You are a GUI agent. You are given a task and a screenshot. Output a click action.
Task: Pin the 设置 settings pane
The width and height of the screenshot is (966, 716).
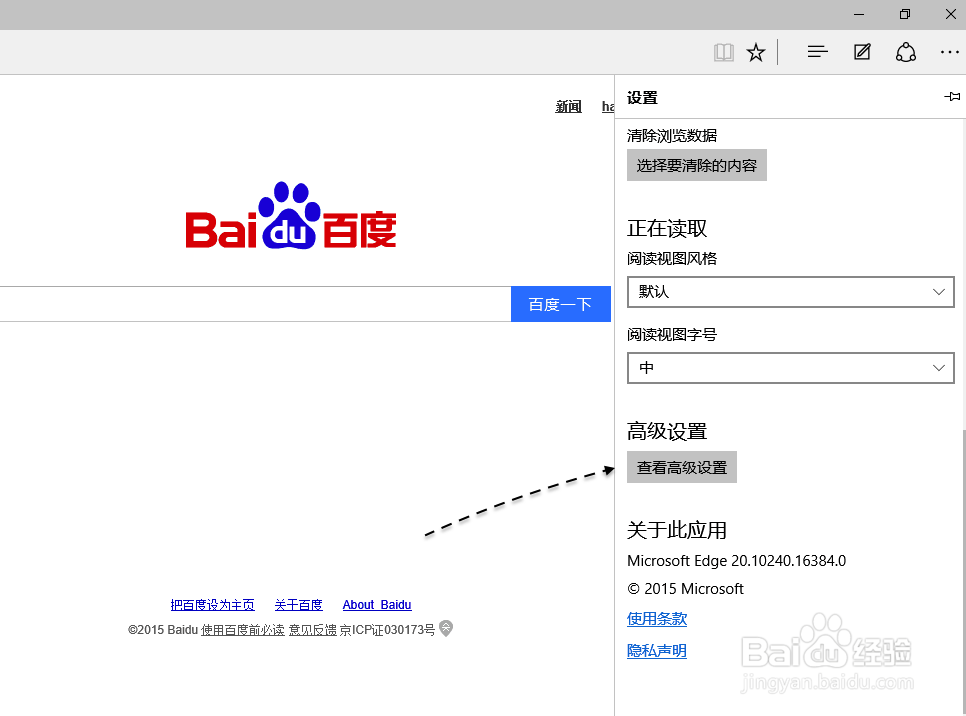952,97
